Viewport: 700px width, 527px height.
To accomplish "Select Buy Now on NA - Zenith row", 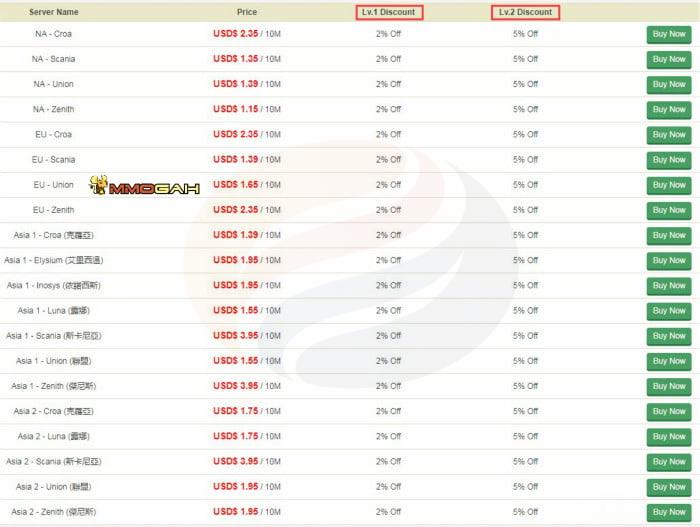I will (x=668, y=109).
